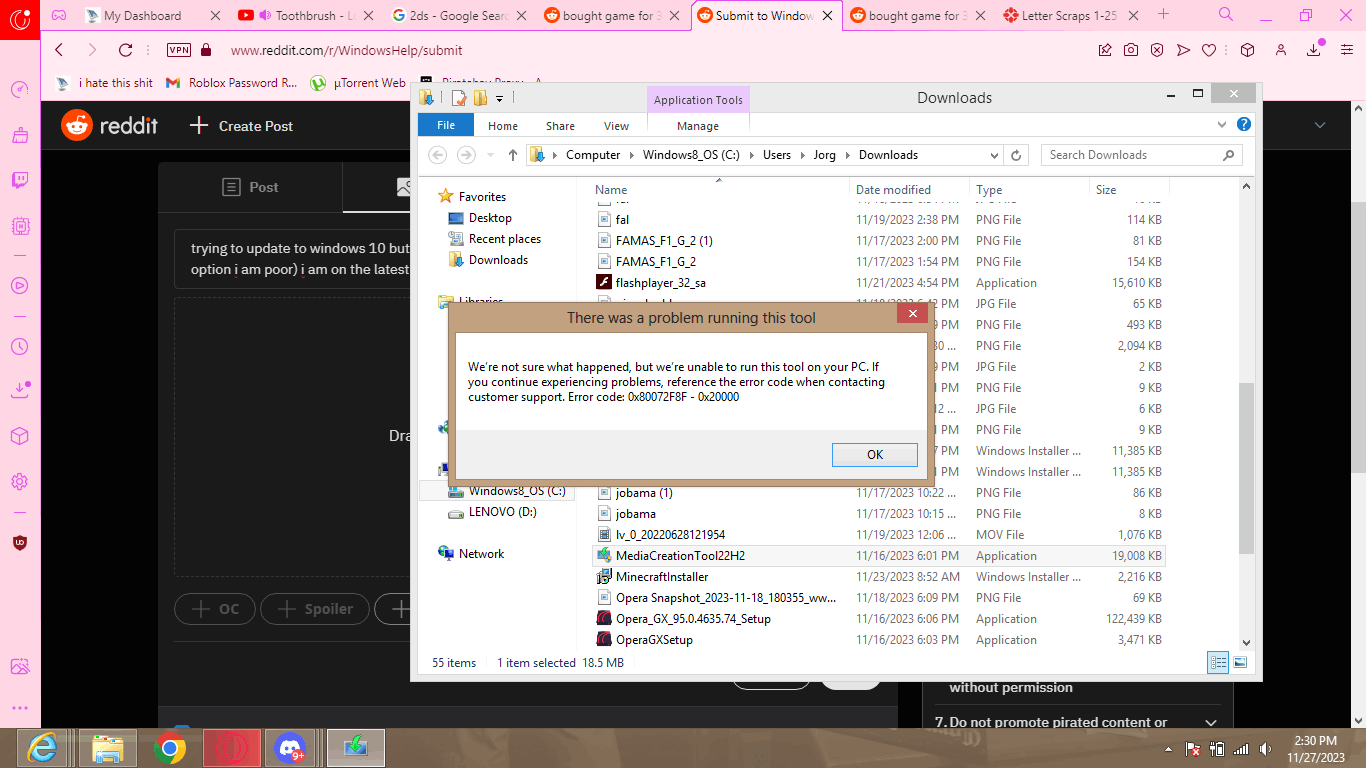Open Opera sidebar settings gear
Viewport: 1366px width, 768px height.
click(x=20, y=482)
